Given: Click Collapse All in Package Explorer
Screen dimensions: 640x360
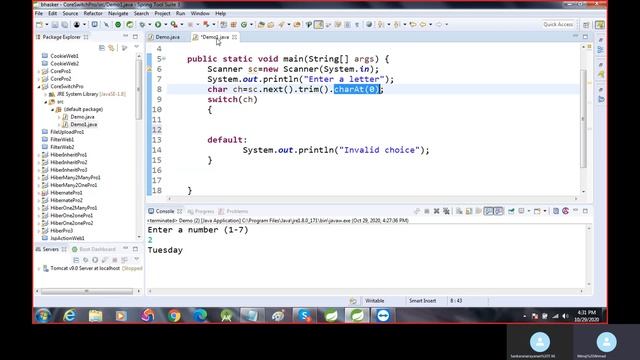Looking at the screenshot, I should pyautogui.click(x=102, y=48).
